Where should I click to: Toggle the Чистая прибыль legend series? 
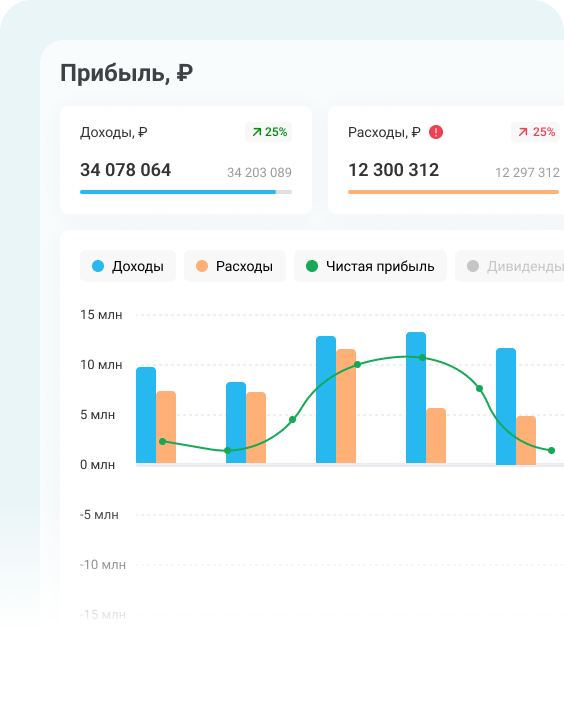click(x=370, y=266)
